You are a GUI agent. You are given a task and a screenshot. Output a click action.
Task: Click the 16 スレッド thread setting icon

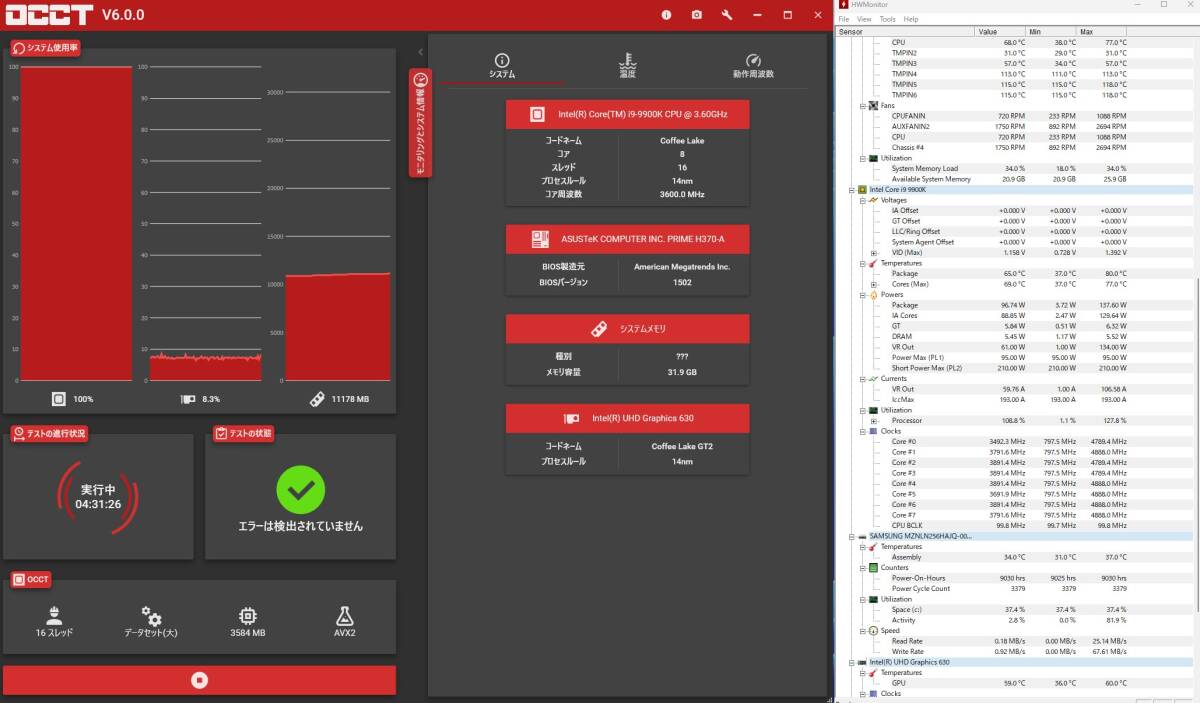click(x=54, y=616)
